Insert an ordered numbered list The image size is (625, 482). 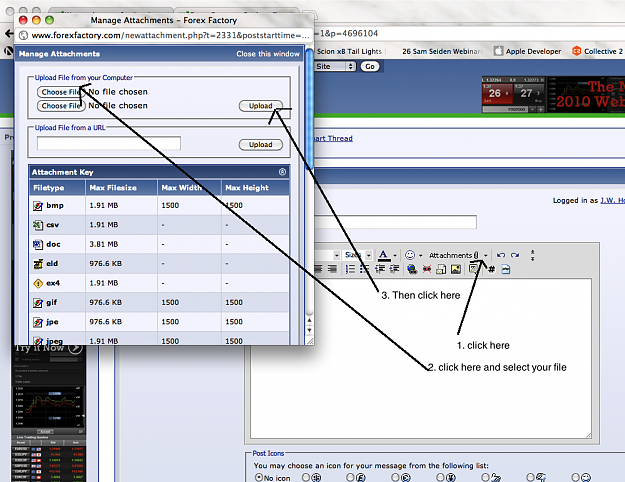350,269
